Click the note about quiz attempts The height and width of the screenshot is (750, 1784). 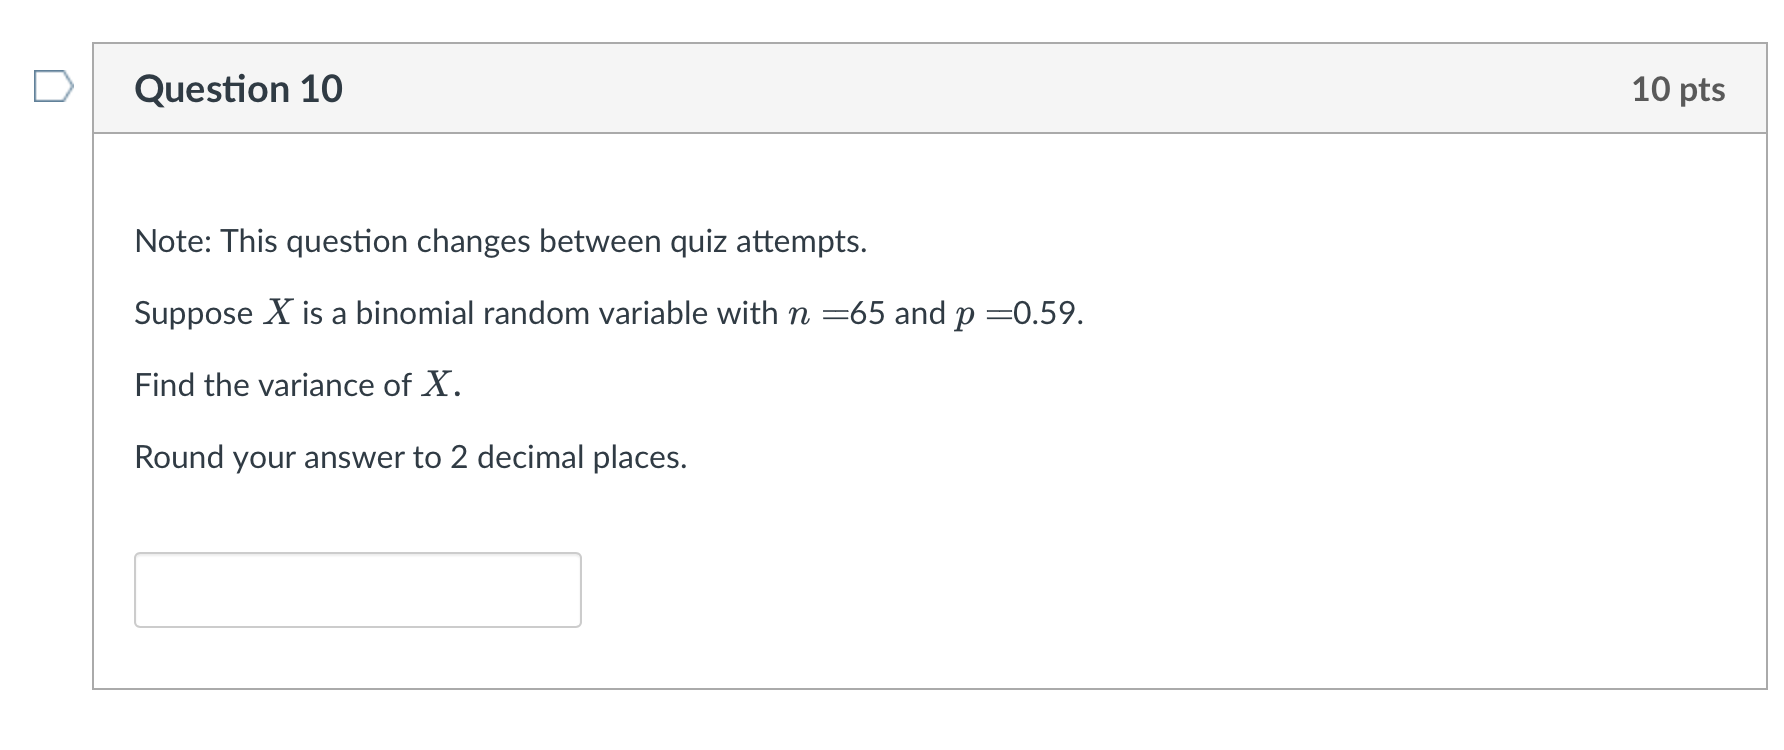(500, 241)
